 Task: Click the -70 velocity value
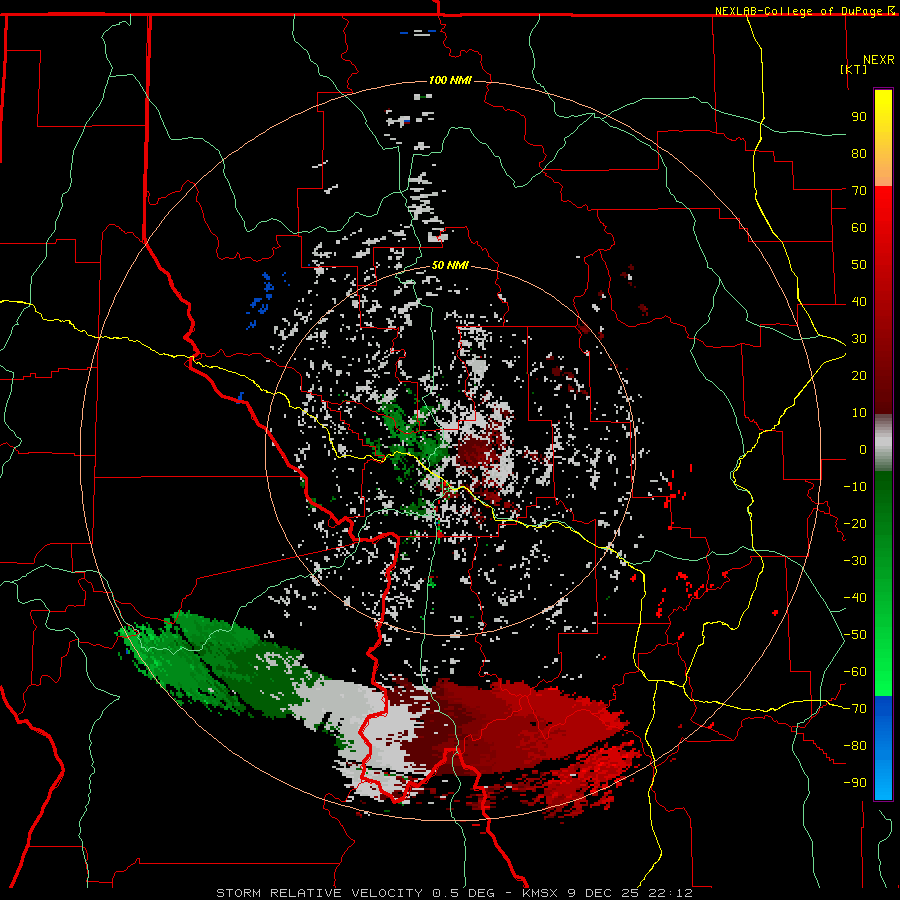(x=855, y=709)
